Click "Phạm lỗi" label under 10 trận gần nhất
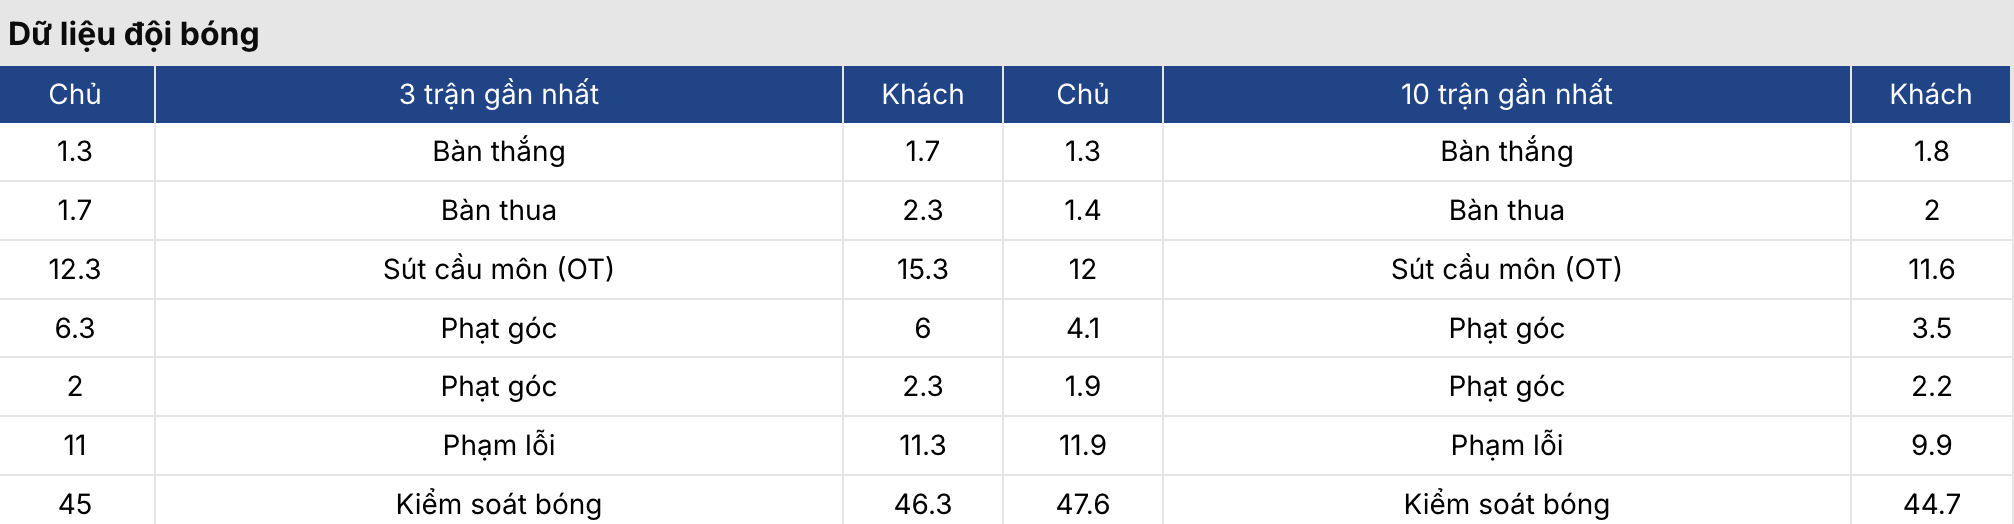 click(1506, 445)
